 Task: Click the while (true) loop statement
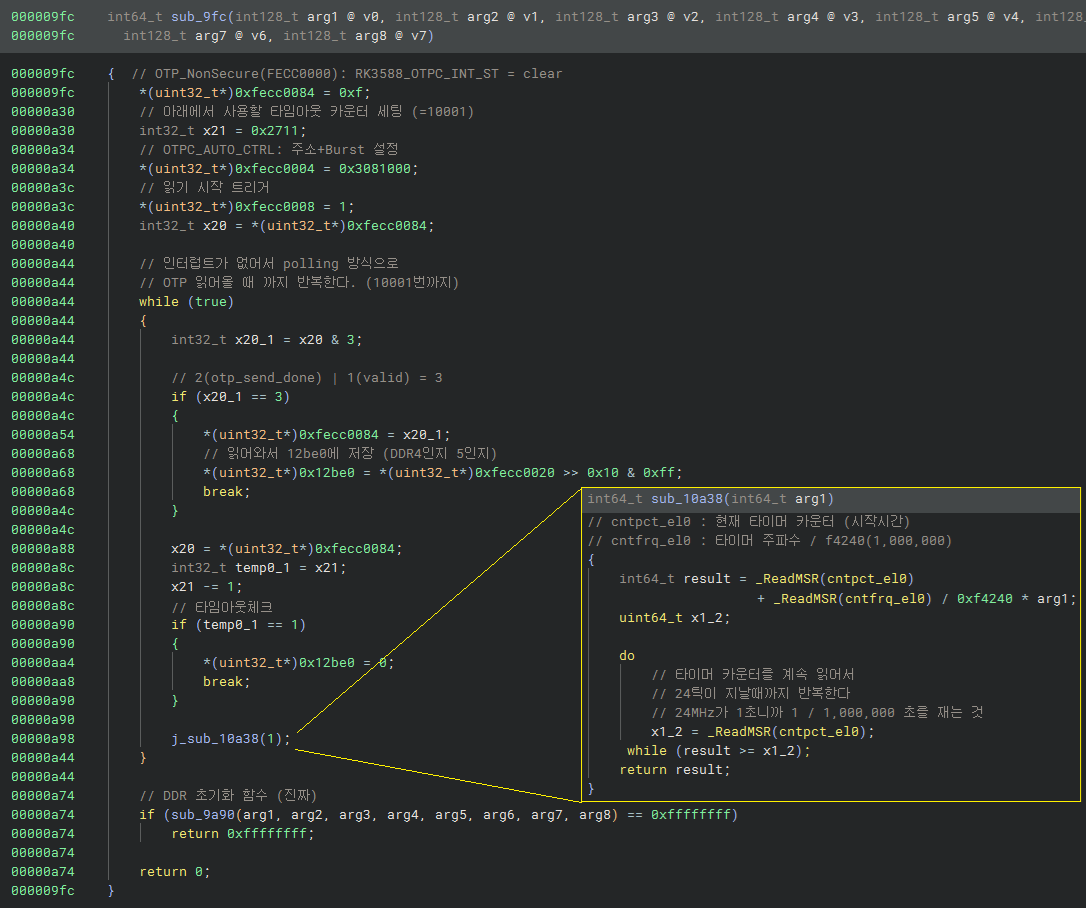point(186,302)
